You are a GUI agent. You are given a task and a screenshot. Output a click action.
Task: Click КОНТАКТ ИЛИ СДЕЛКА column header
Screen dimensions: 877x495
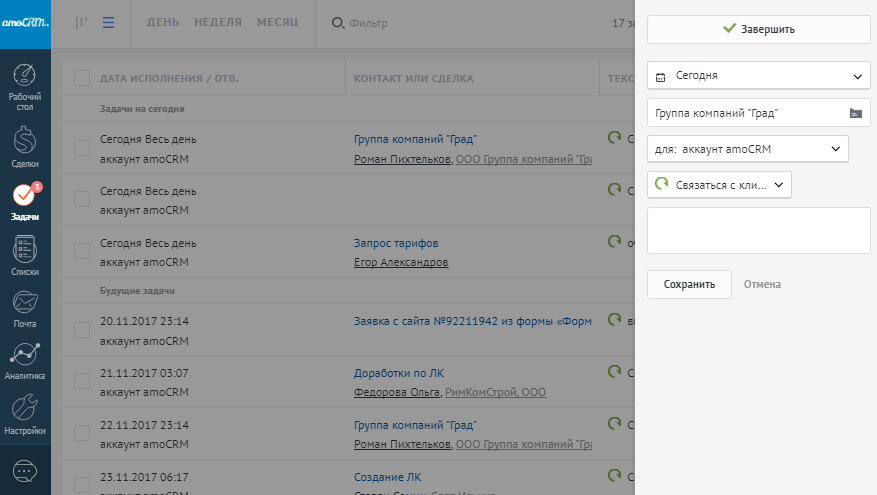click(x=413, y=78)
